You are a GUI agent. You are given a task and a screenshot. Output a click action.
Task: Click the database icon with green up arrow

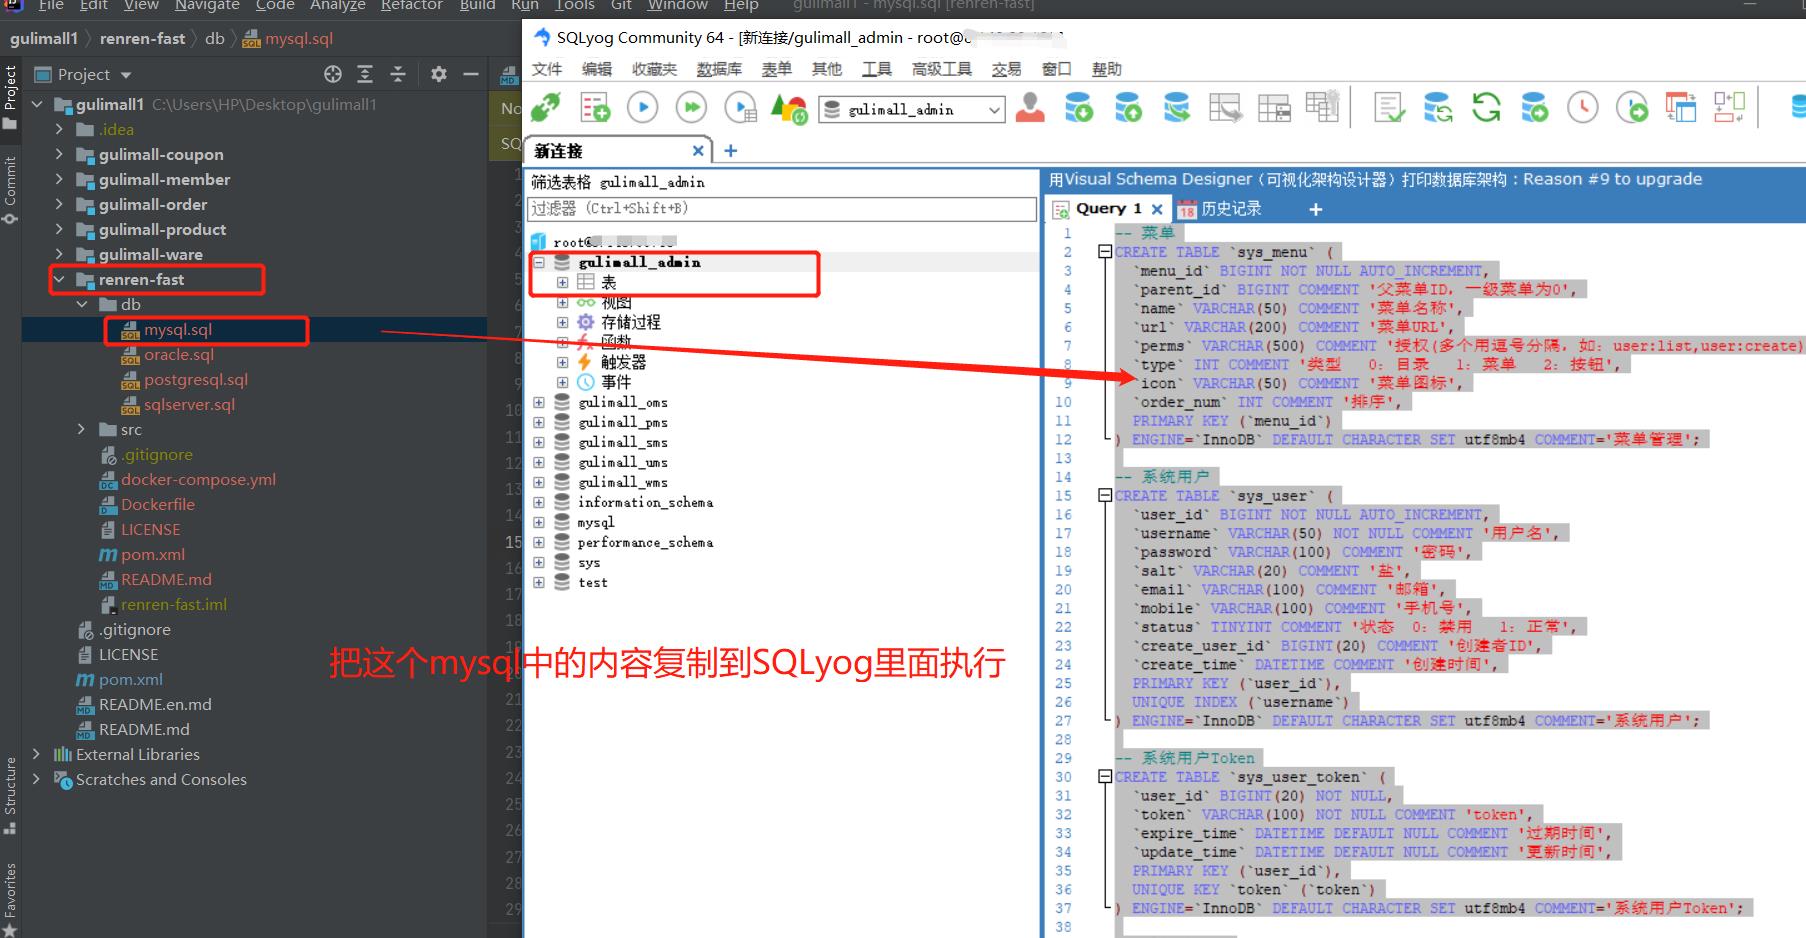(1128, 107)
